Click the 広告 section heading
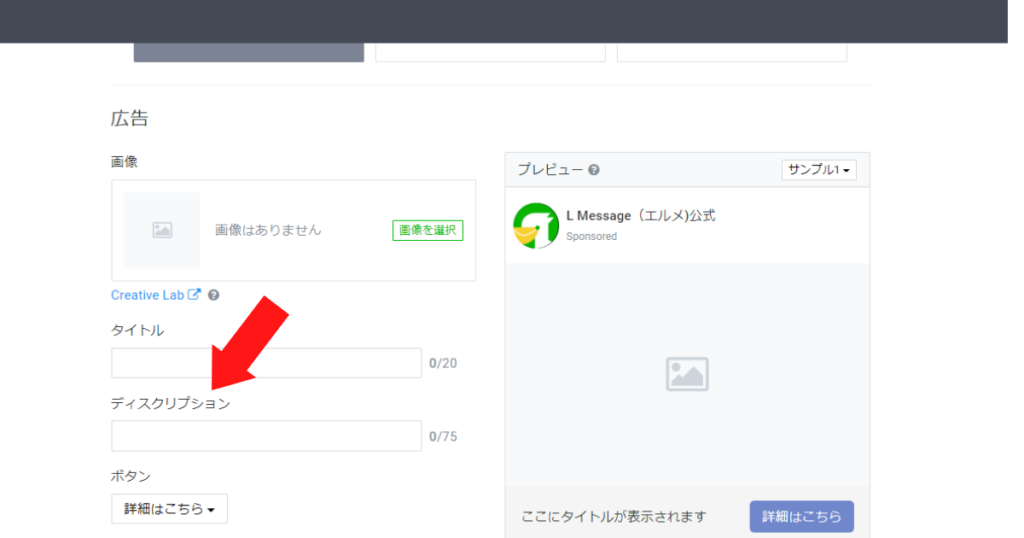 point(130,118)
